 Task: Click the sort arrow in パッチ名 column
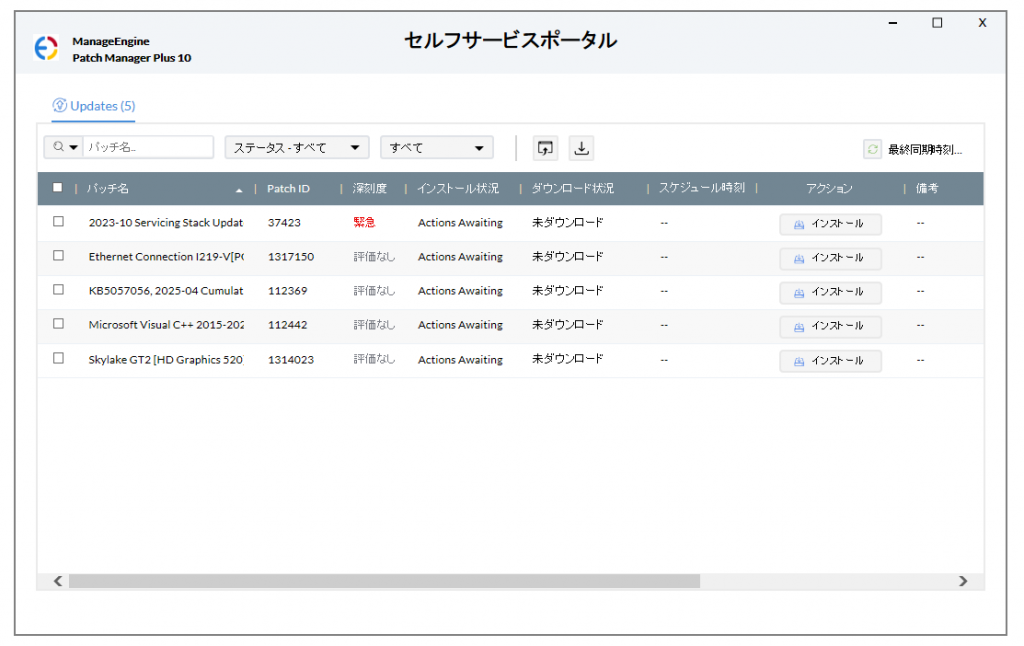(x=239, y=189)
